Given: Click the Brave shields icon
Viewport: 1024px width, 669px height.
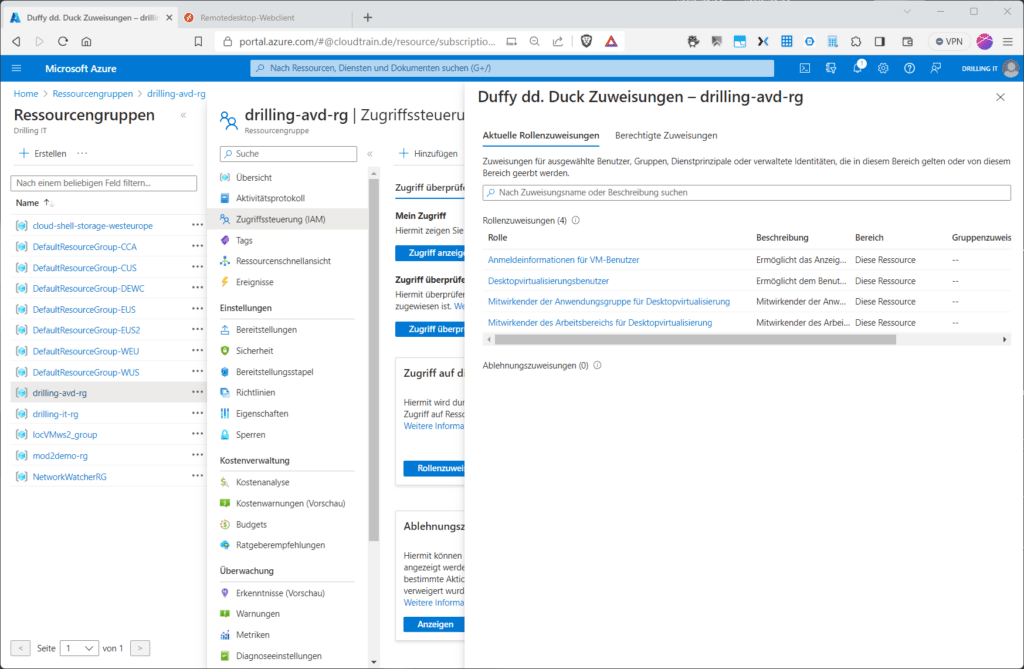Looking at the screenshot, I should 586,41.
